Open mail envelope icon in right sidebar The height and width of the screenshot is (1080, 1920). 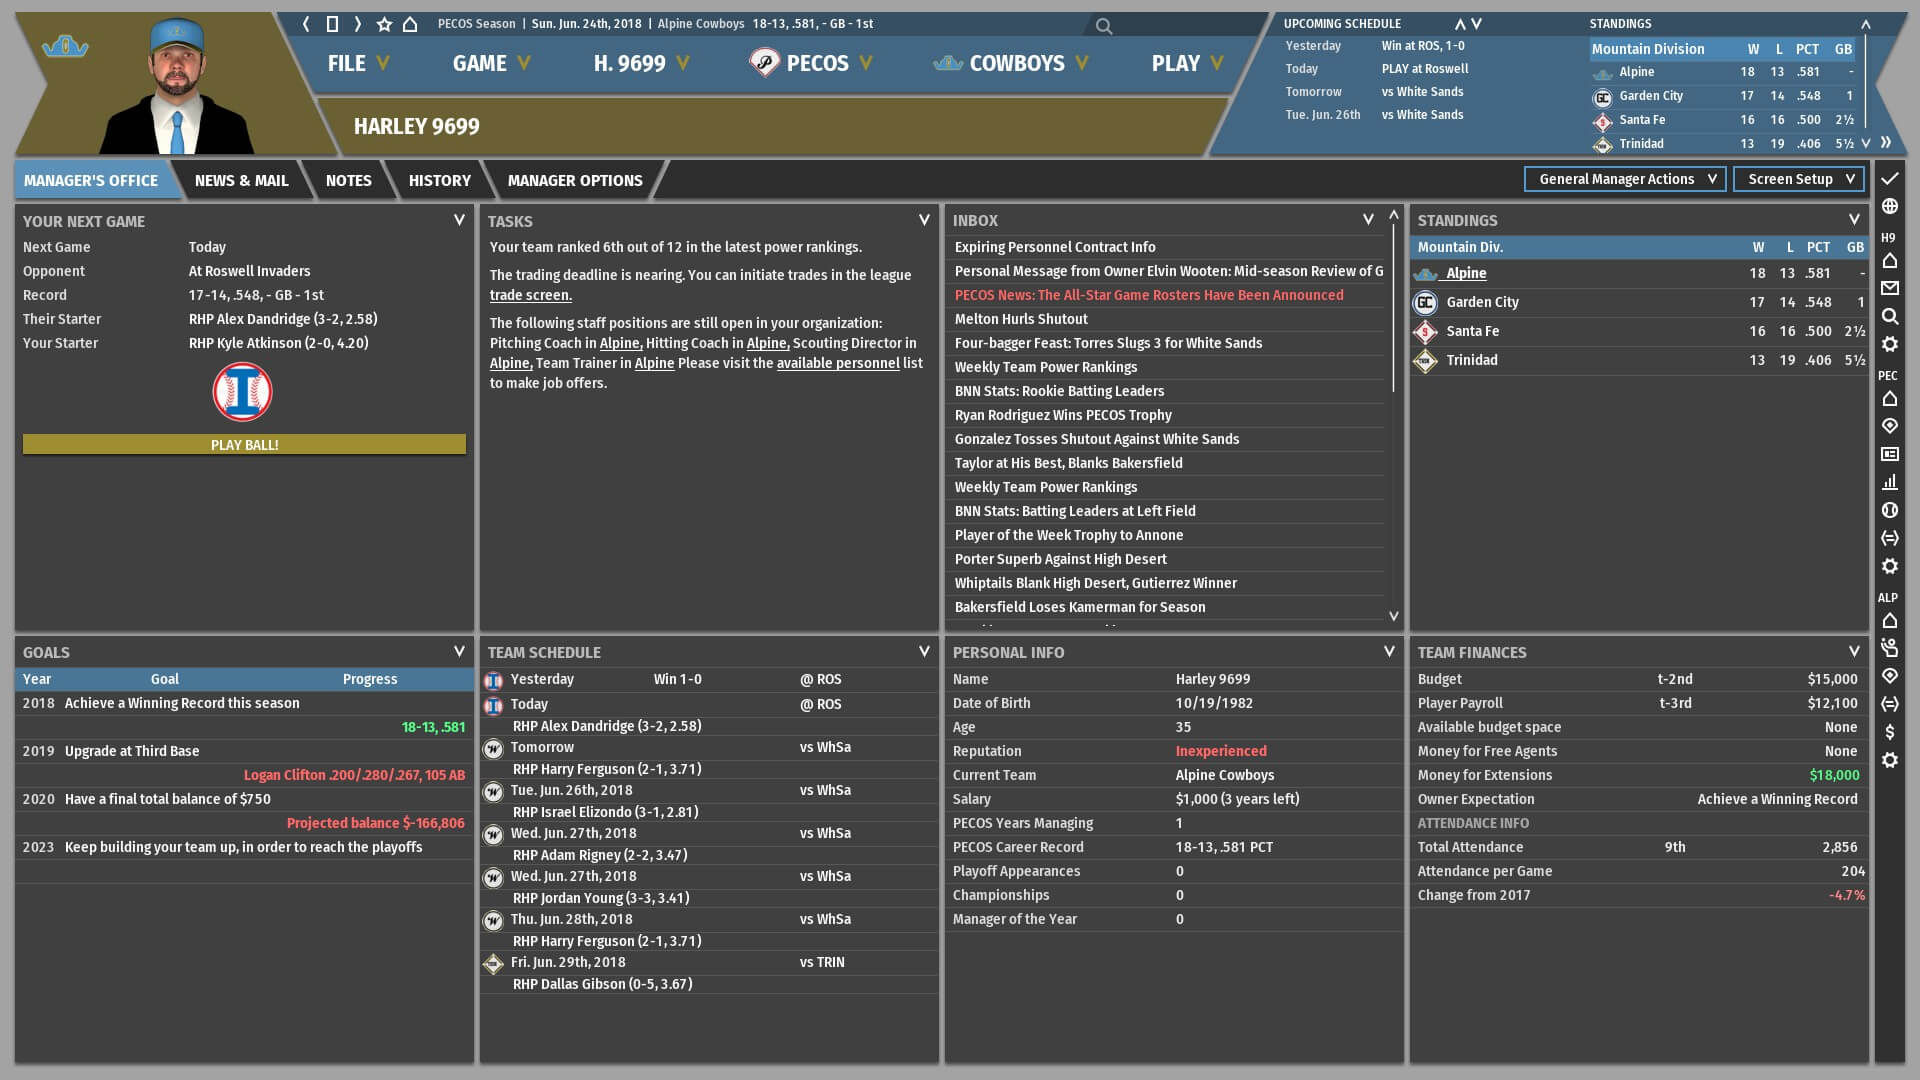[x=1889, y=288]
